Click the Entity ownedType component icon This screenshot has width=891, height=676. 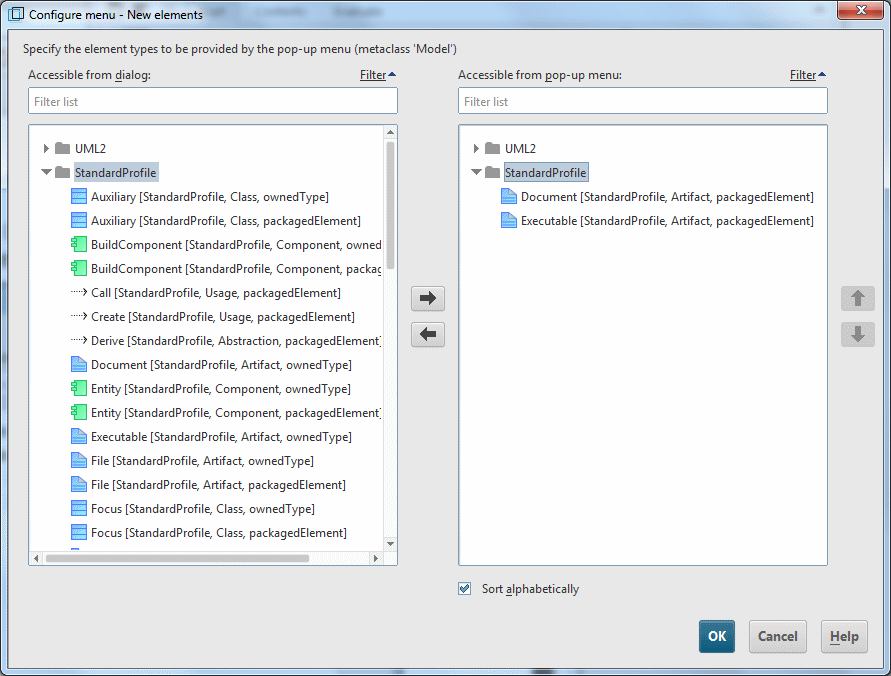[x=78, y=389]
